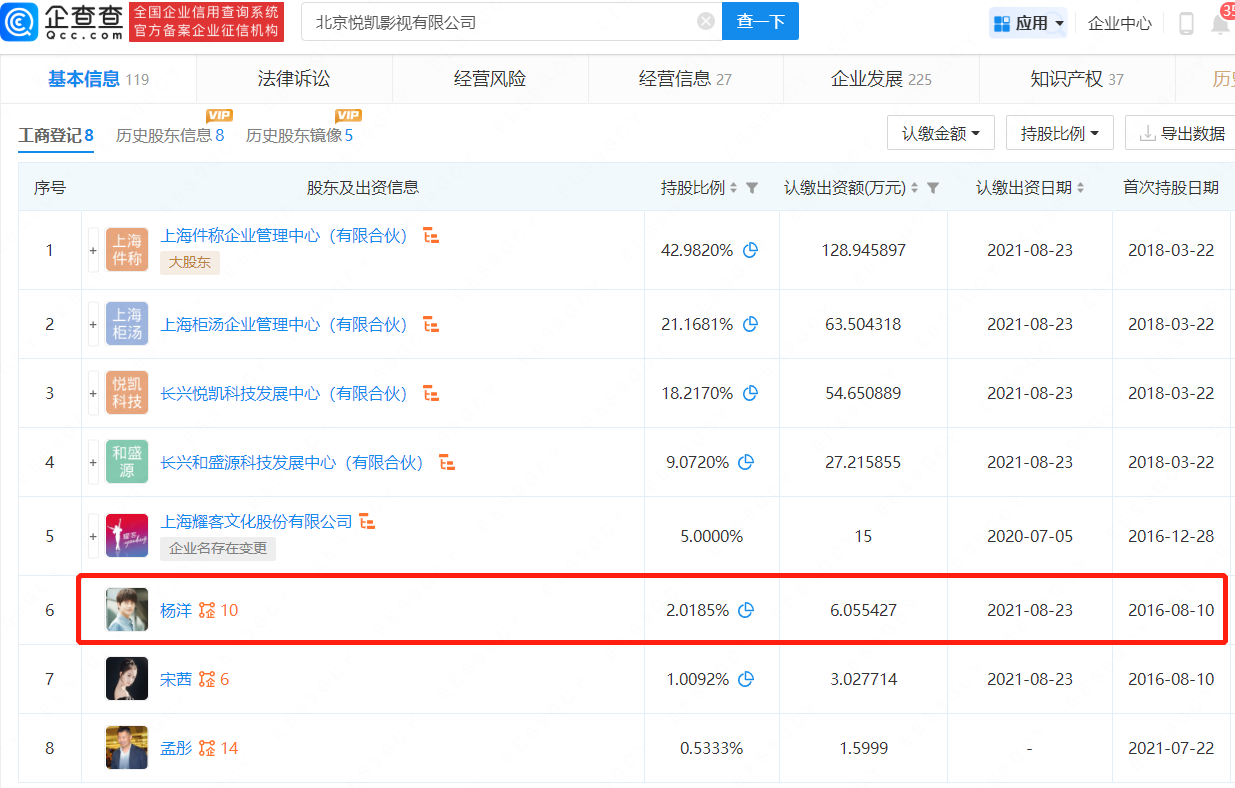Open the 应用 dropdown menu
1235x788 pixels.
tap(1028, 23)
